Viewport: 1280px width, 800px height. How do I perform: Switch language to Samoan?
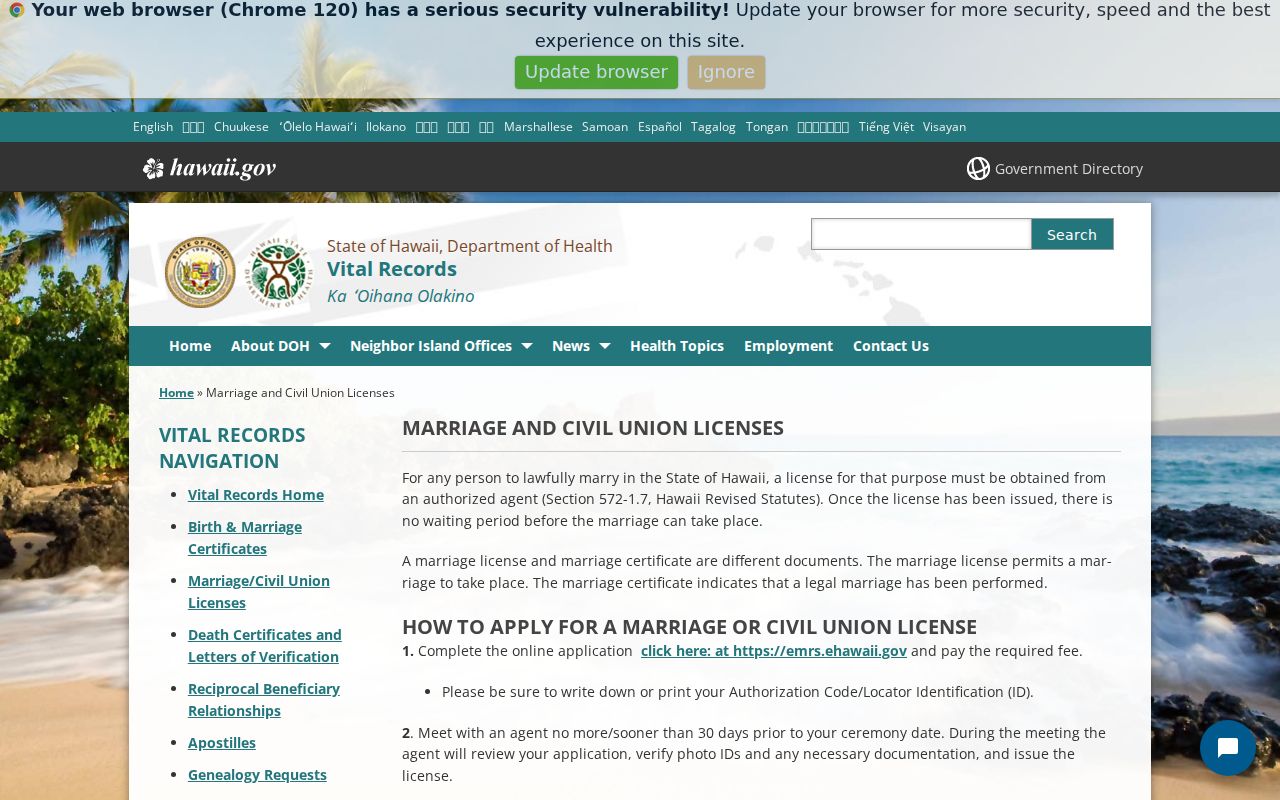tap(605, 127)
